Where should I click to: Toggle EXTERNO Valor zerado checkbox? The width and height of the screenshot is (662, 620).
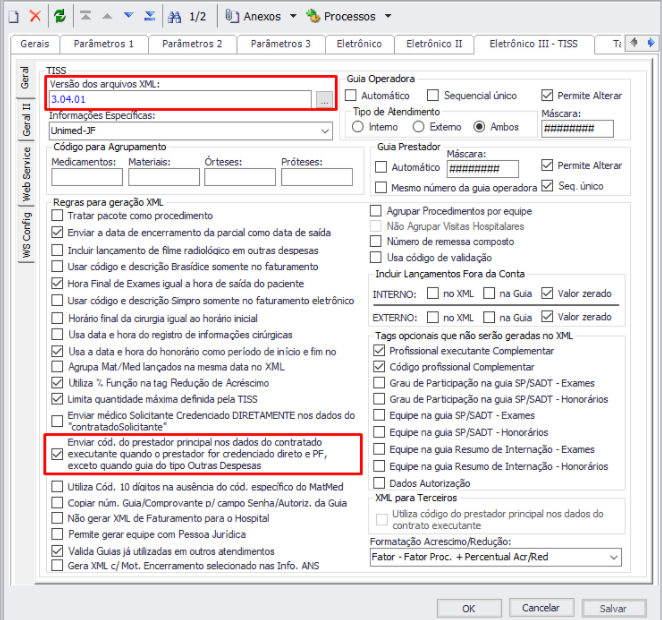coord(547,317)
